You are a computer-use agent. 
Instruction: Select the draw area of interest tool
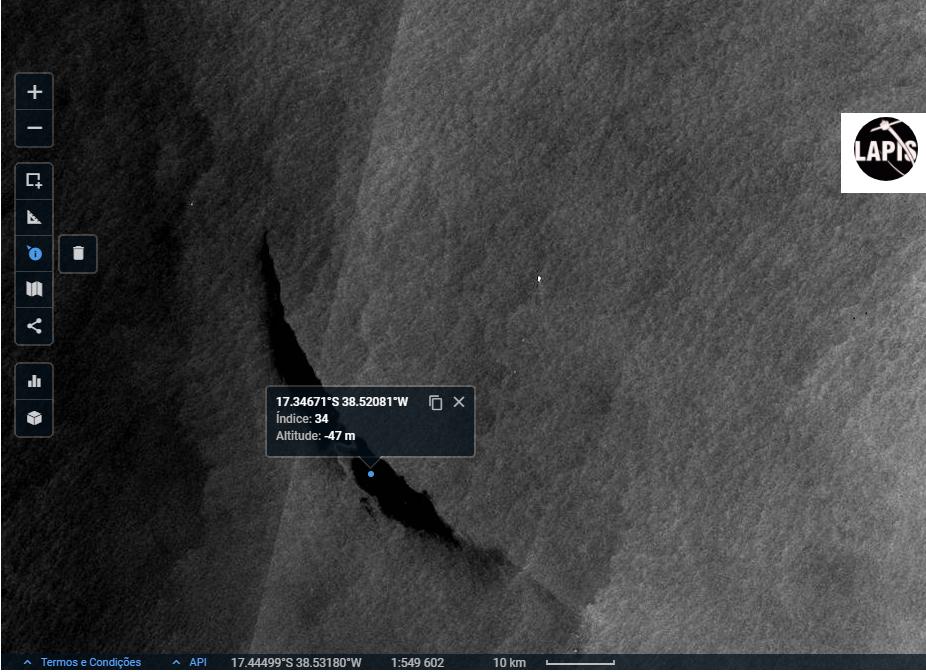pyautogui.click(x=34, y=181)
